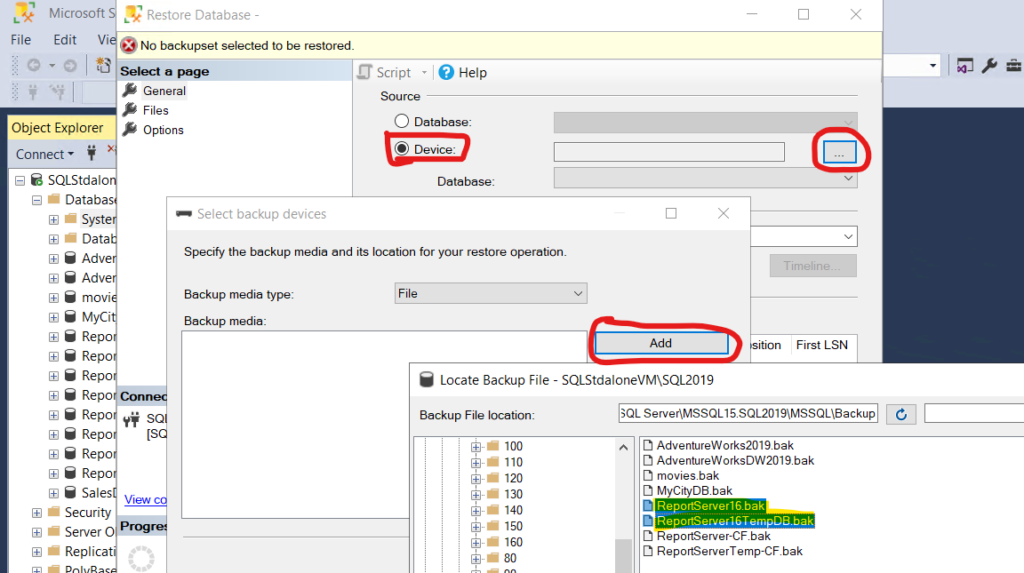Expand the 130 folder node
1024x573 pixels.
(475, 495)
